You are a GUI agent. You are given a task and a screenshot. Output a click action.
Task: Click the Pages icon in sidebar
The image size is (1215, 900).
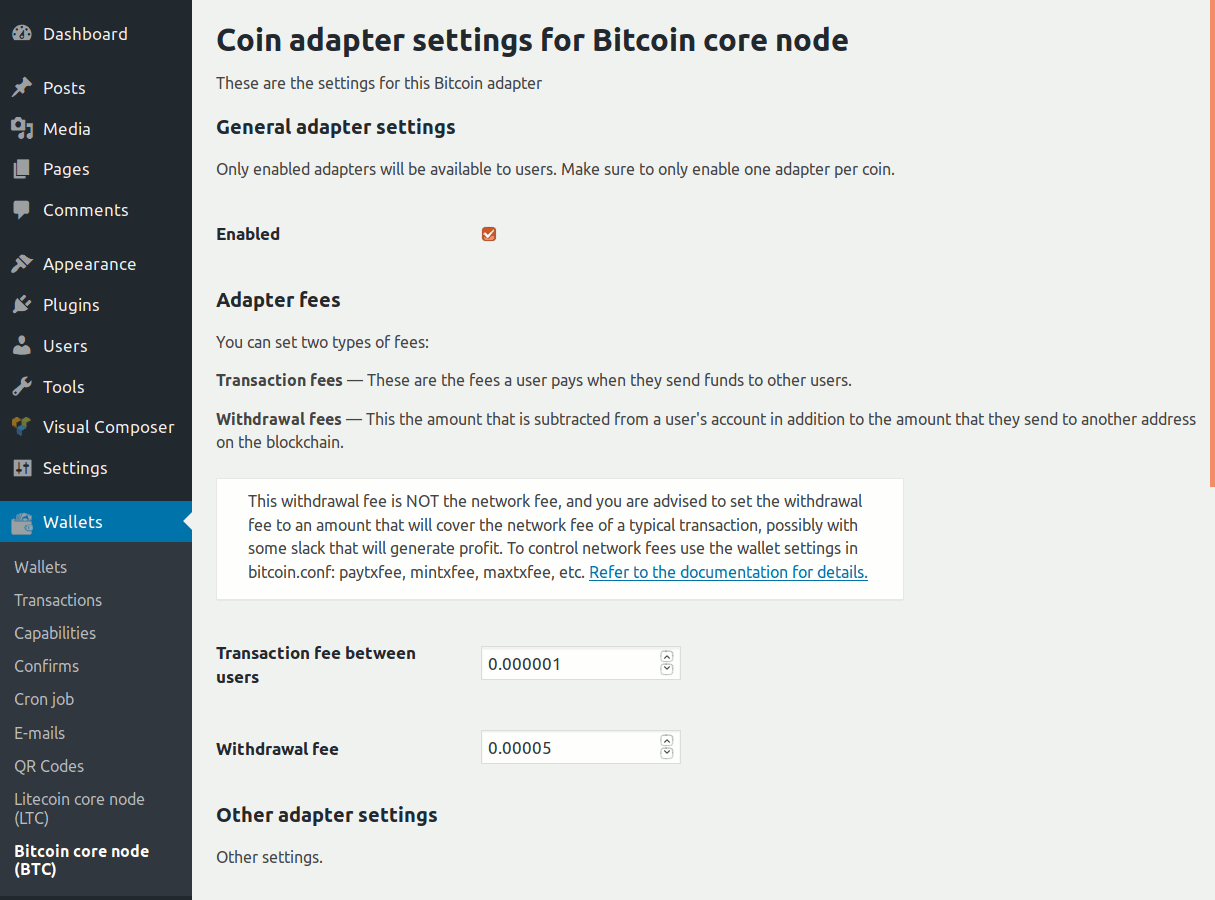22,170
